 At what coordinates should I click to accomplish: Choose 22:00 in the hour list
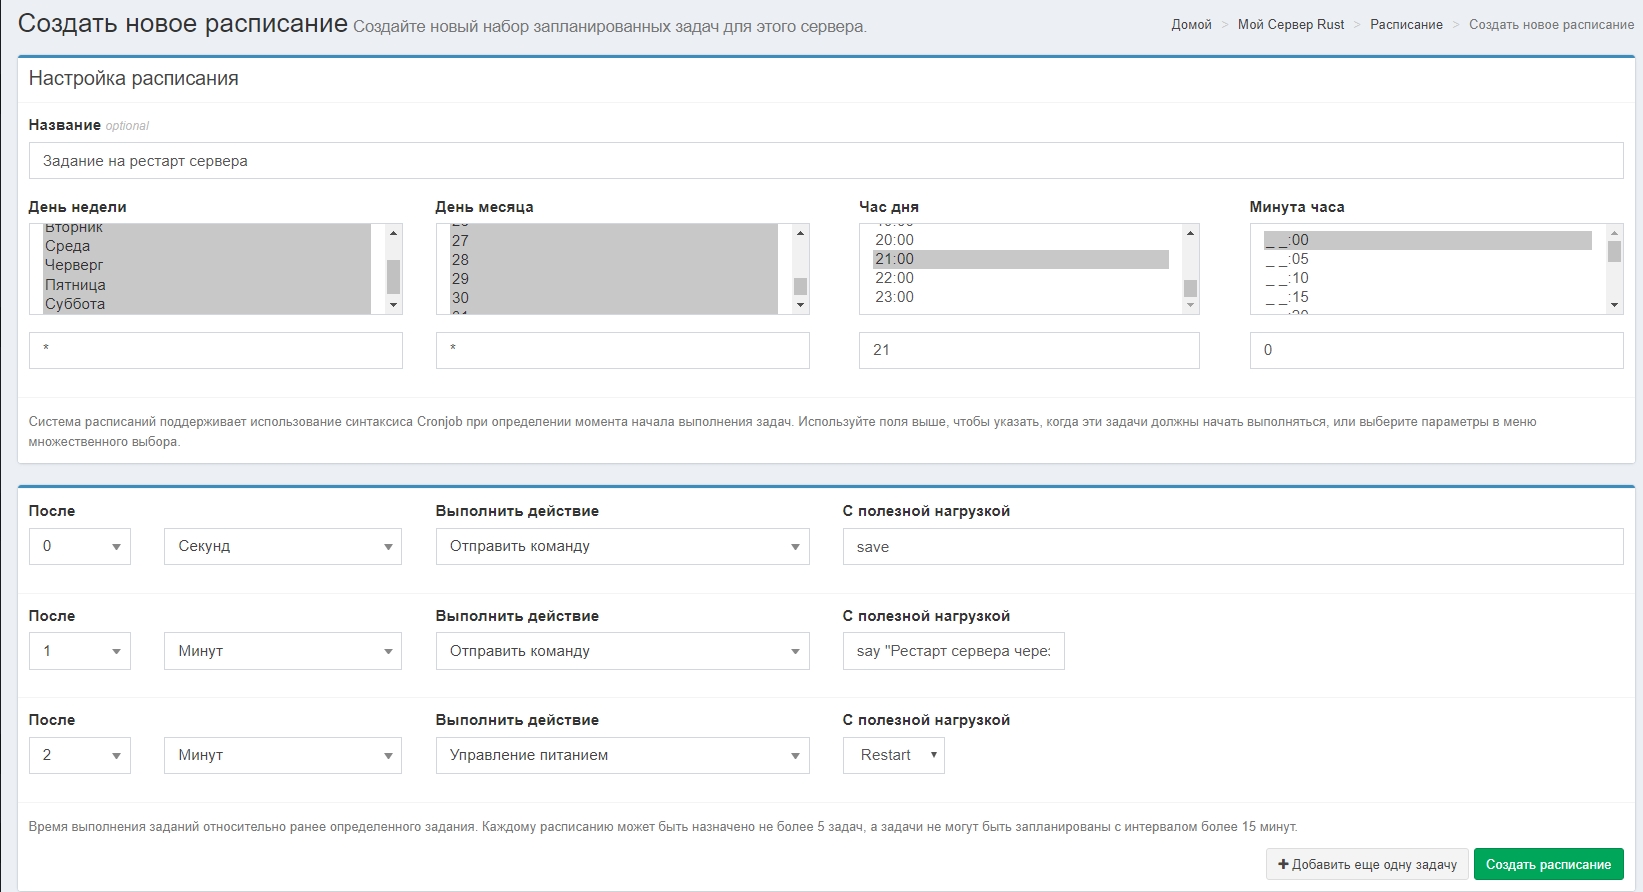[x=894, y=278]
